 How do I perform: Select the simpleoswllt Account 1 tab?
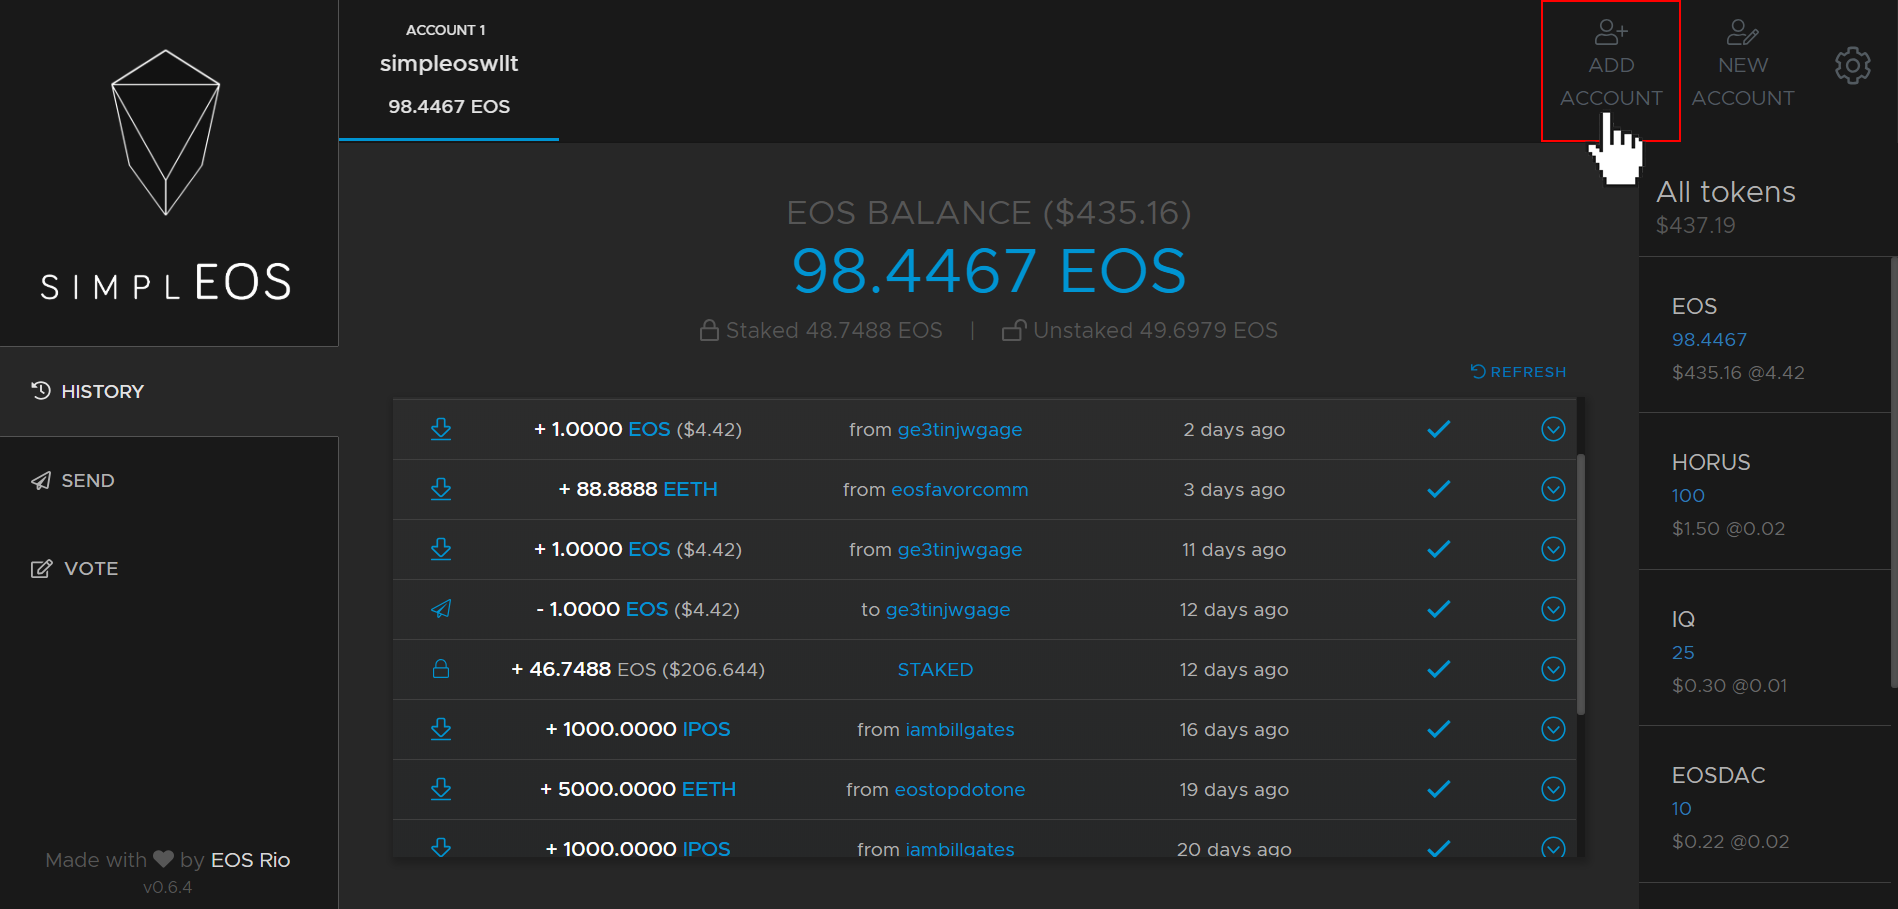pyautogui.click(x=449, y=70)
